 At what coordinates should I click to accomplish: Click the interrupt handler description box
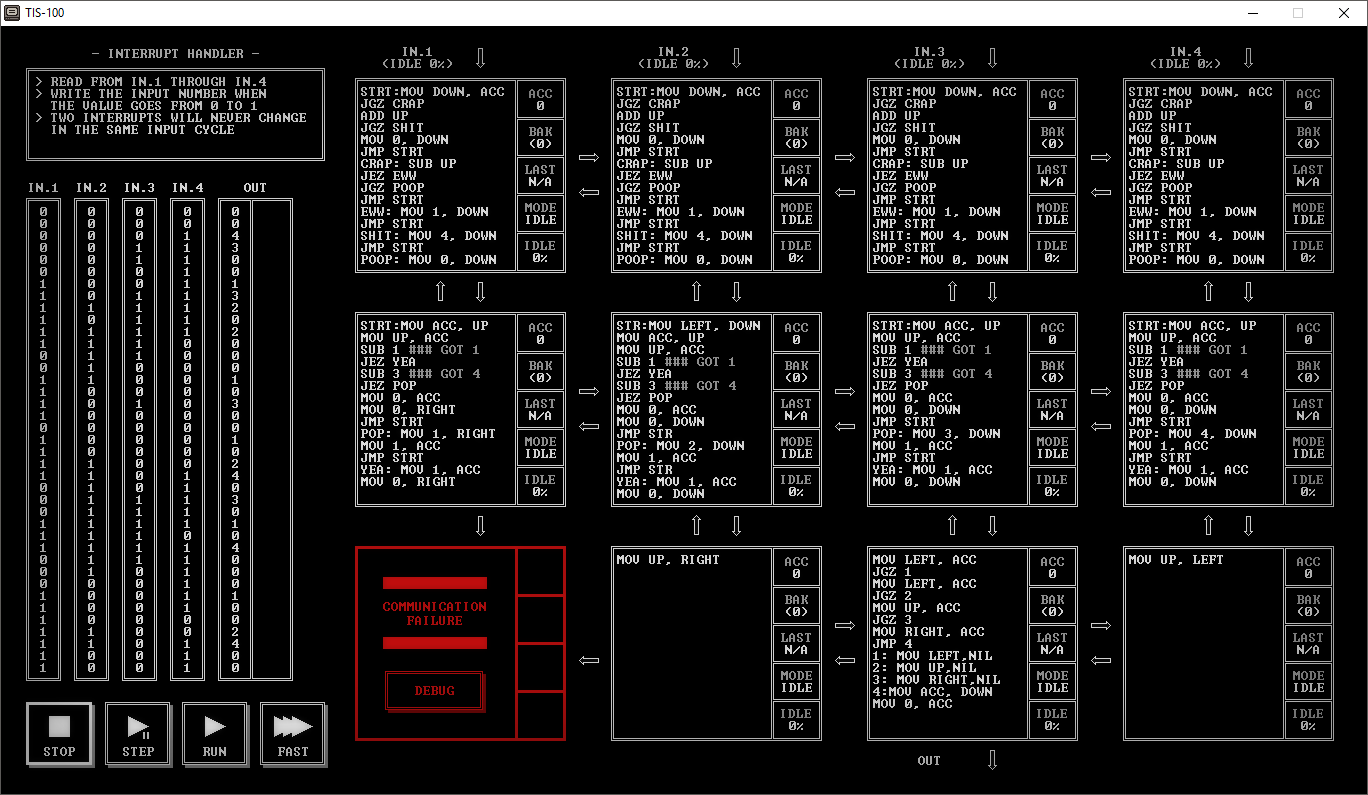point(175,114)
